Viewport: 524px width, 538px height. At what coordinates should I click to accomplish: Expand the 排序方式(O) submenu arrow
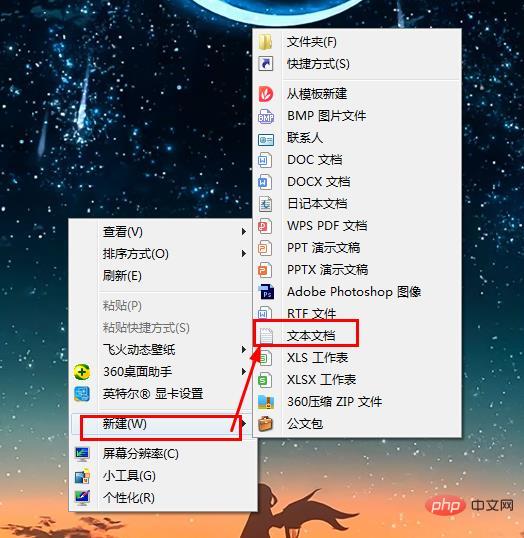coord(244,254)
